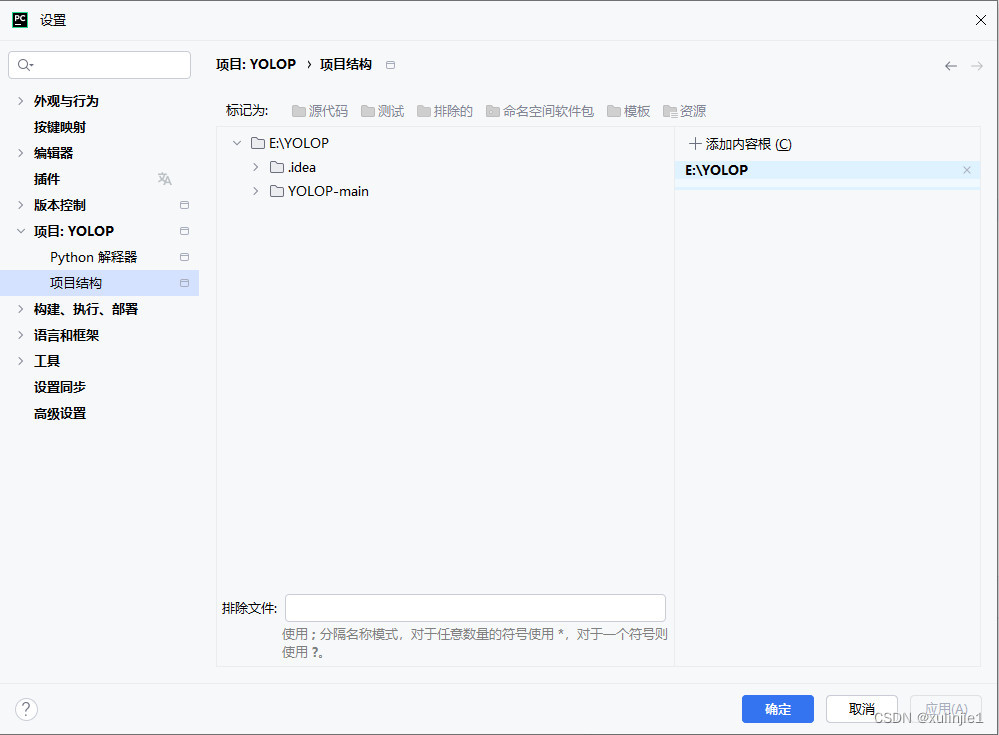Image resolution: width=999 pixels, height=735 pixels.
Task: Remove the E:\YOLOP content root
Action: click(967, 170)
